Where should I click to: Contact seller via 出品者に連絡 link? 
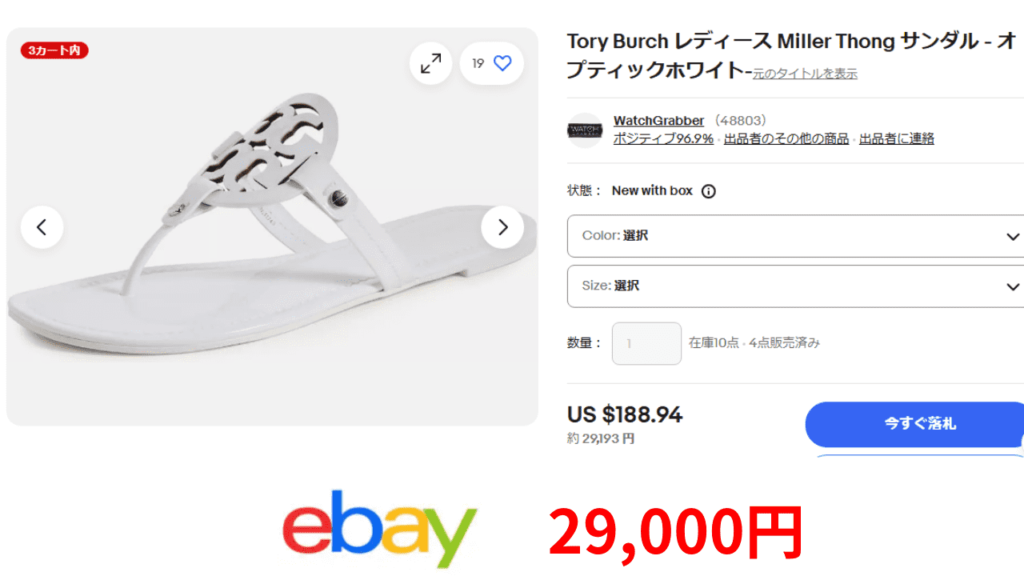(x=896, y=138)
